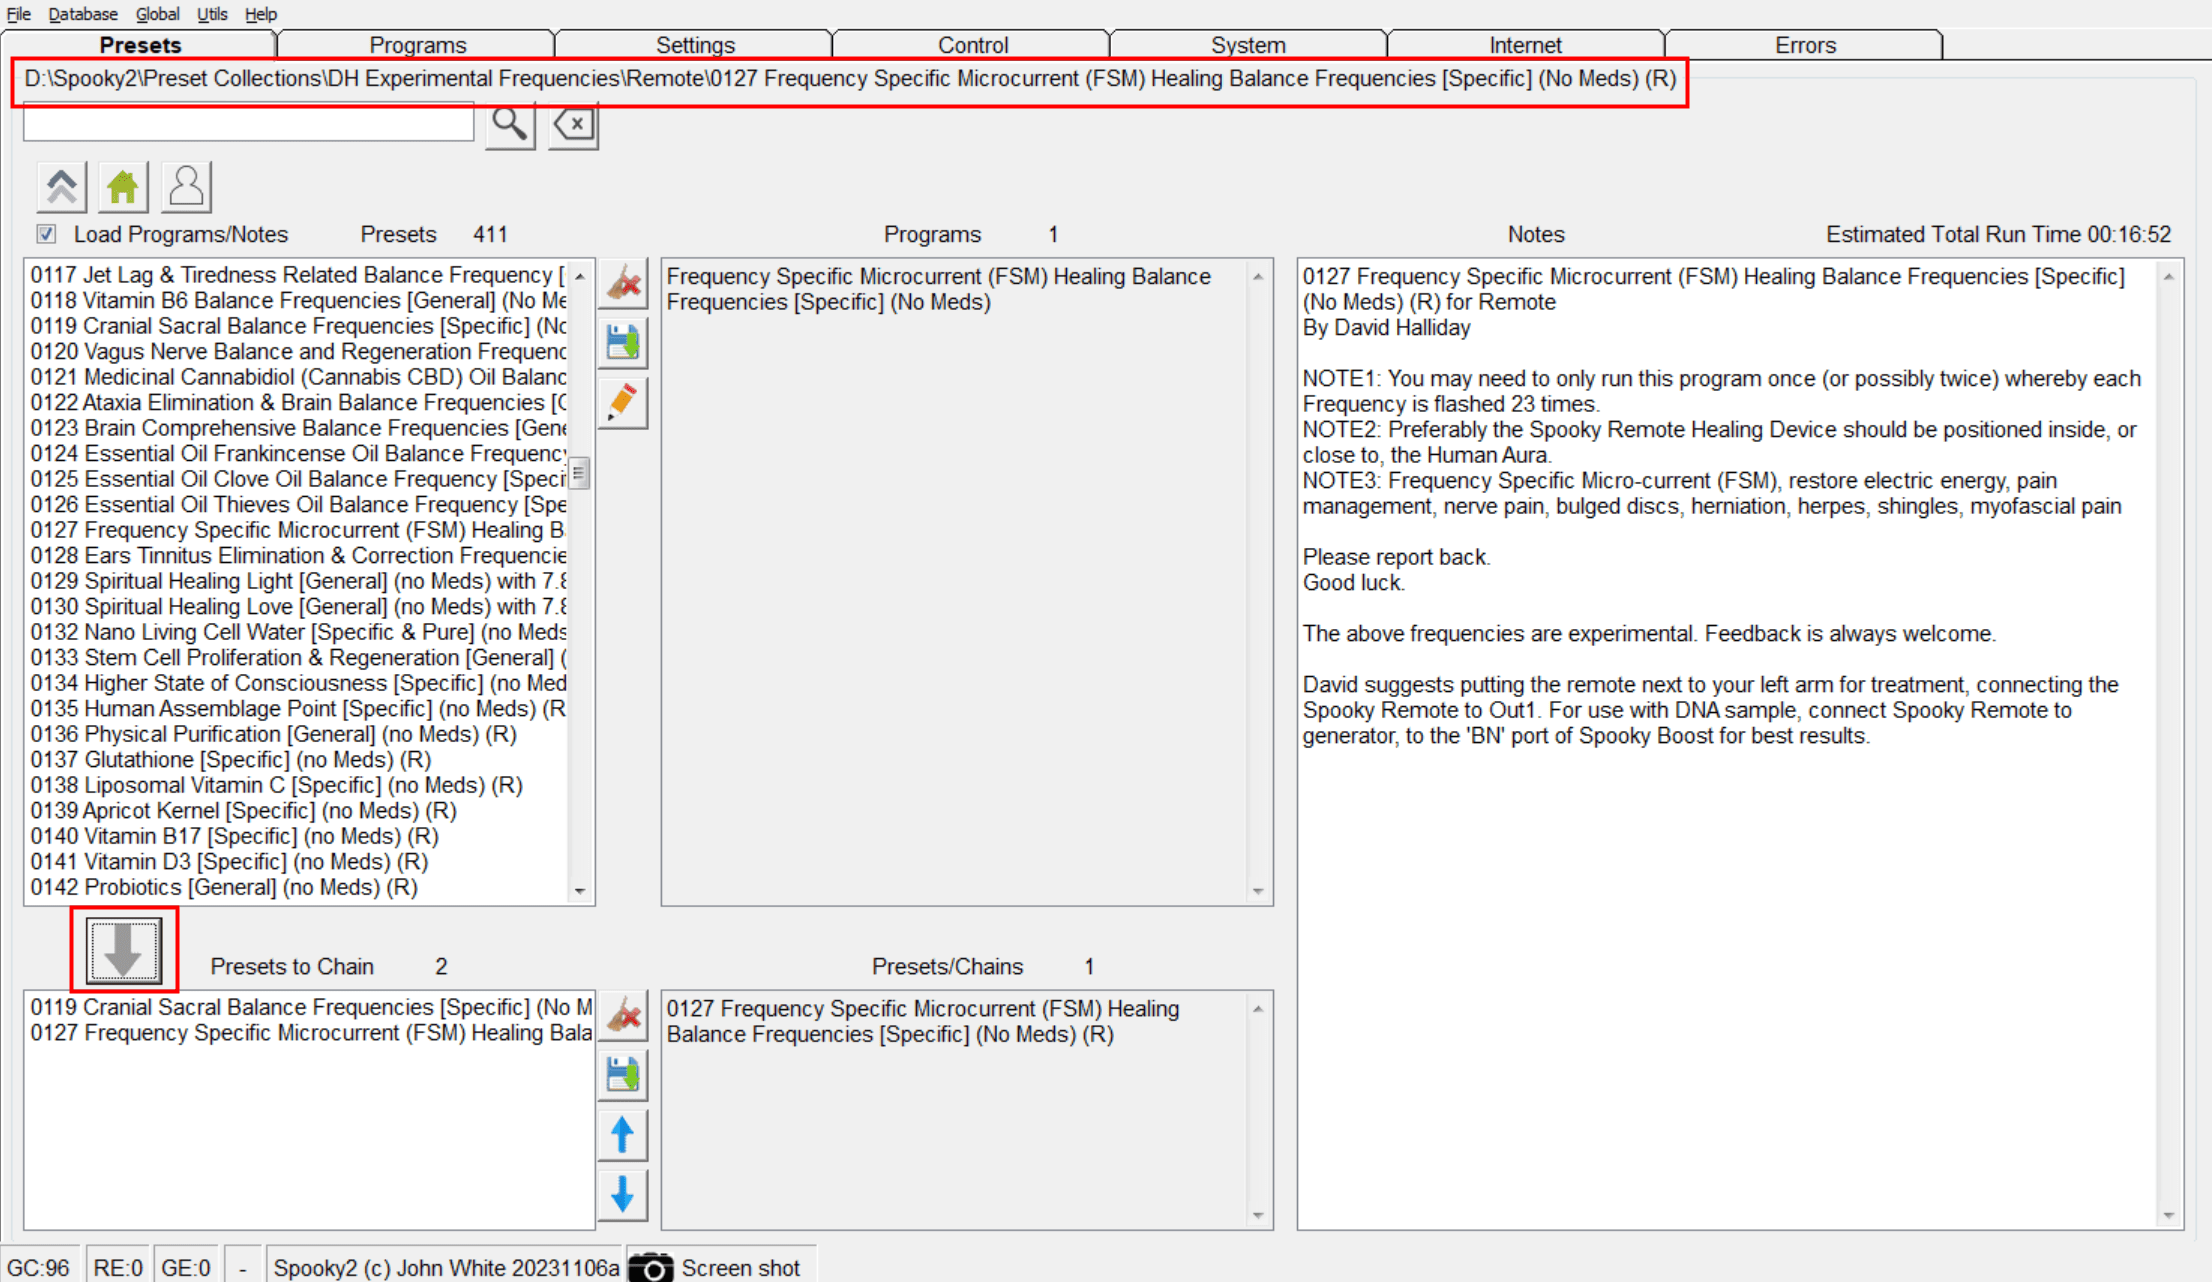Click the Screen shot button
This screenshot has width=2212, height=1282.
(720, 1267)
